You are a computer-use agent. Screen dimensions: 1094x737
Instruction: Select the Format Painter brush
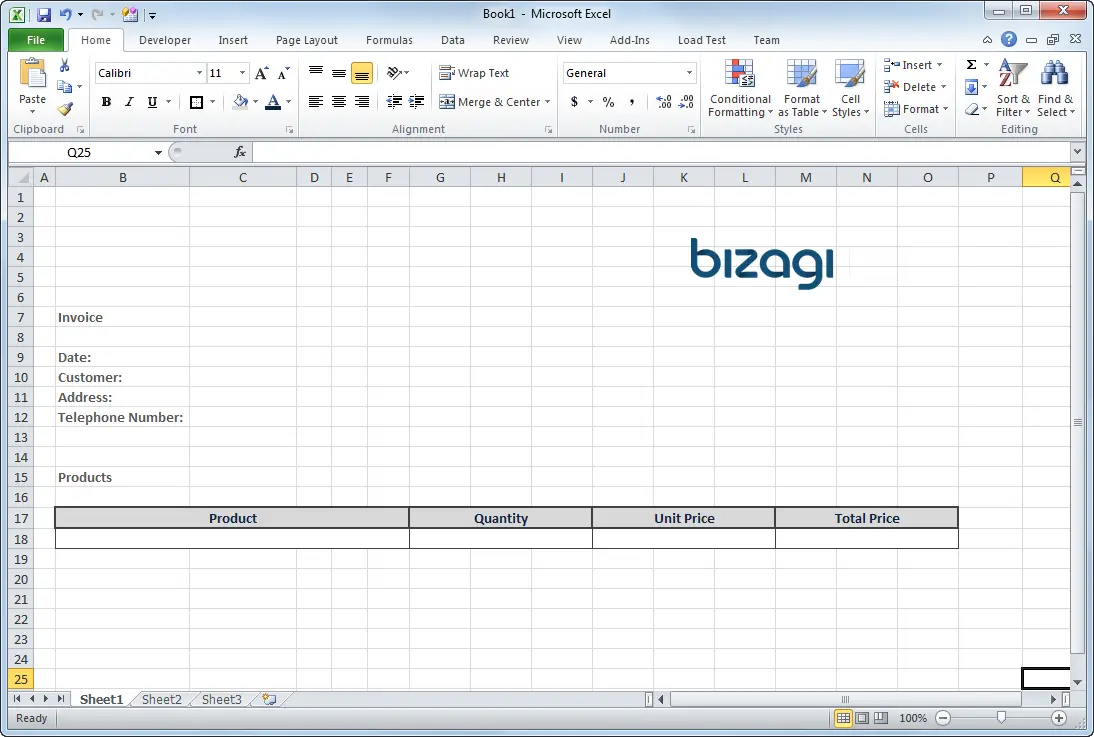pos(65,109)
